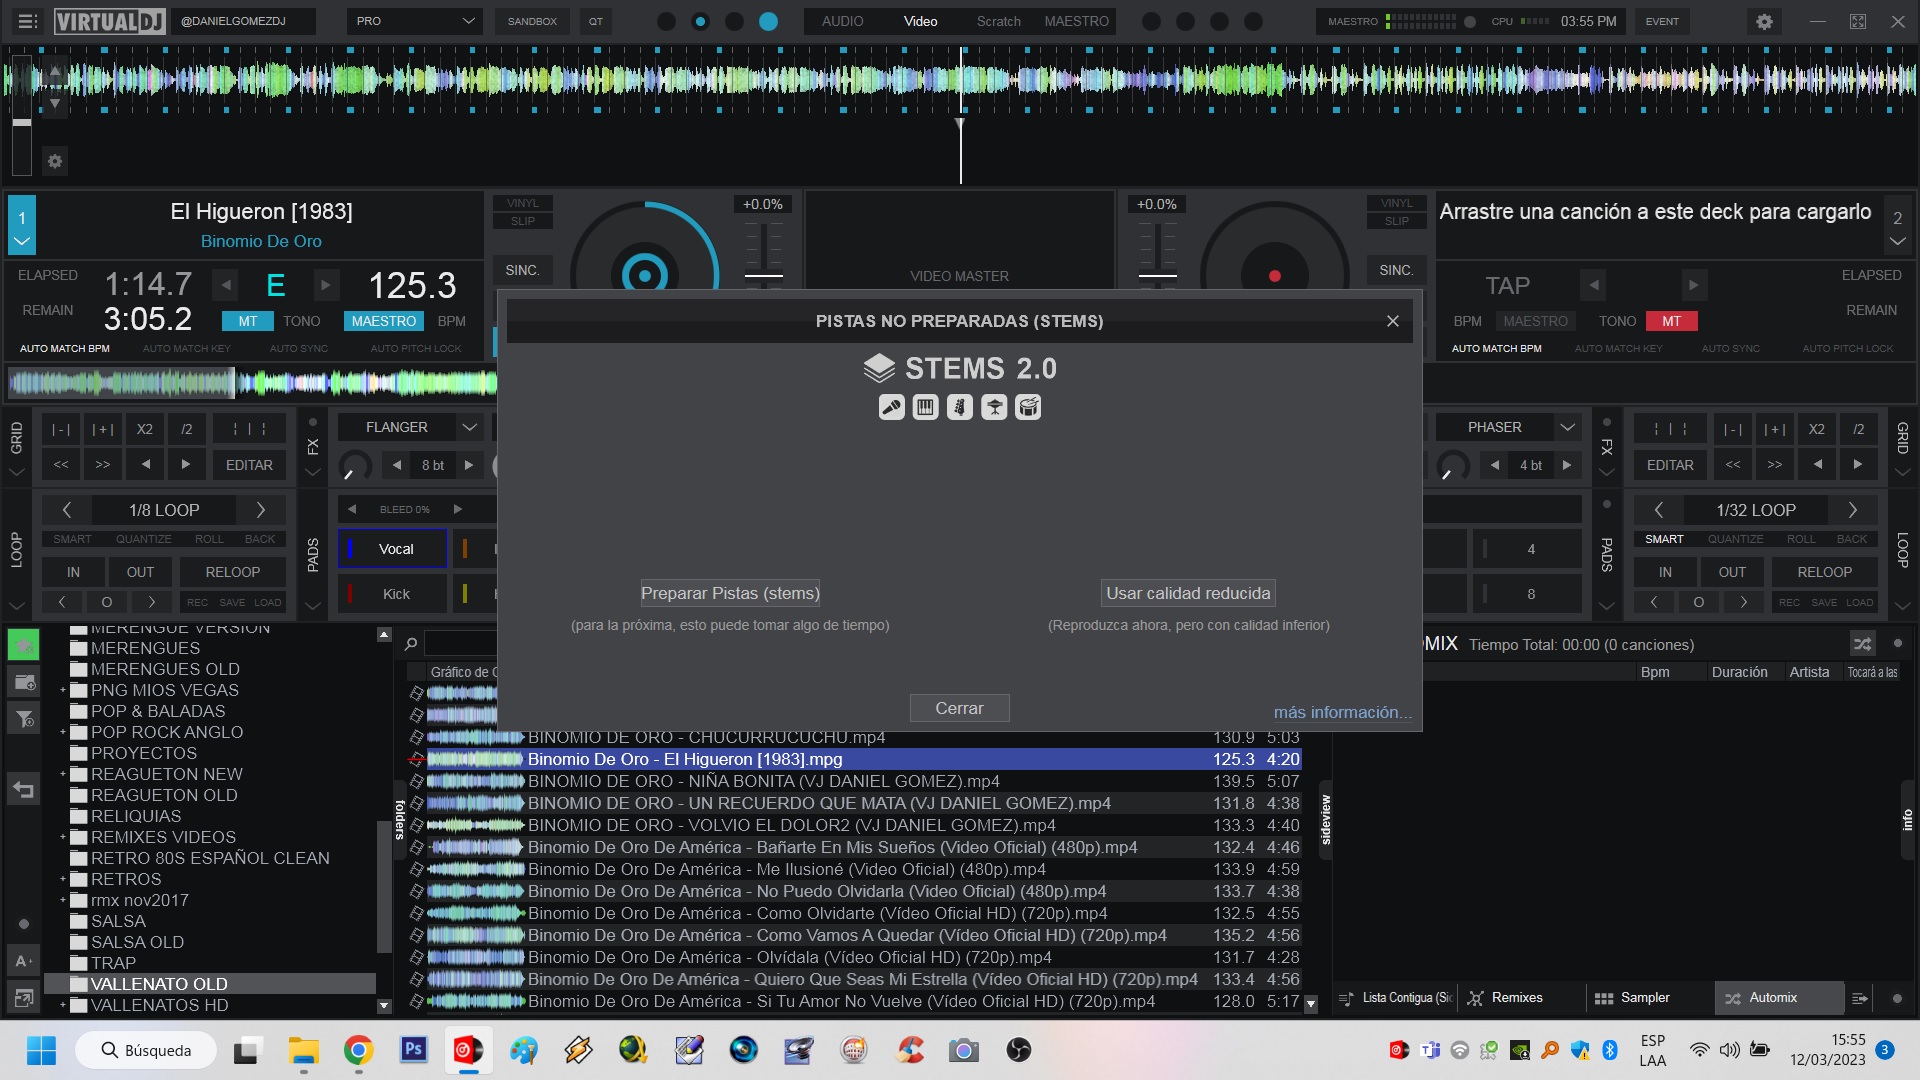Expand PNG MIOS VEGAS folder
Viewport: 1920px width, 1080px height.
pyautogui.click(x=62, y=690)
